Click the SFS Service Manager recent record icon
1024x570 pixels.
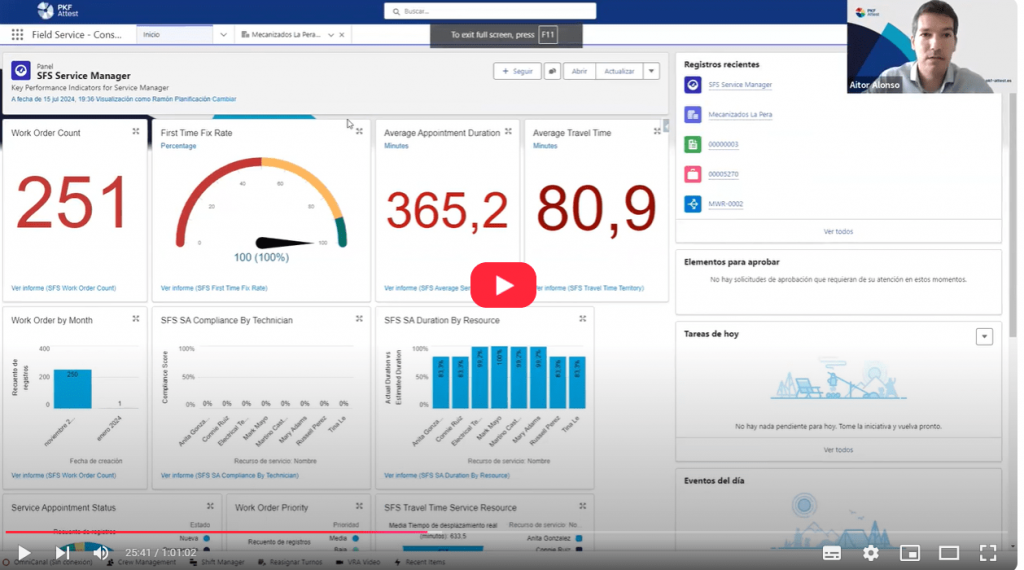pos(693,85)
